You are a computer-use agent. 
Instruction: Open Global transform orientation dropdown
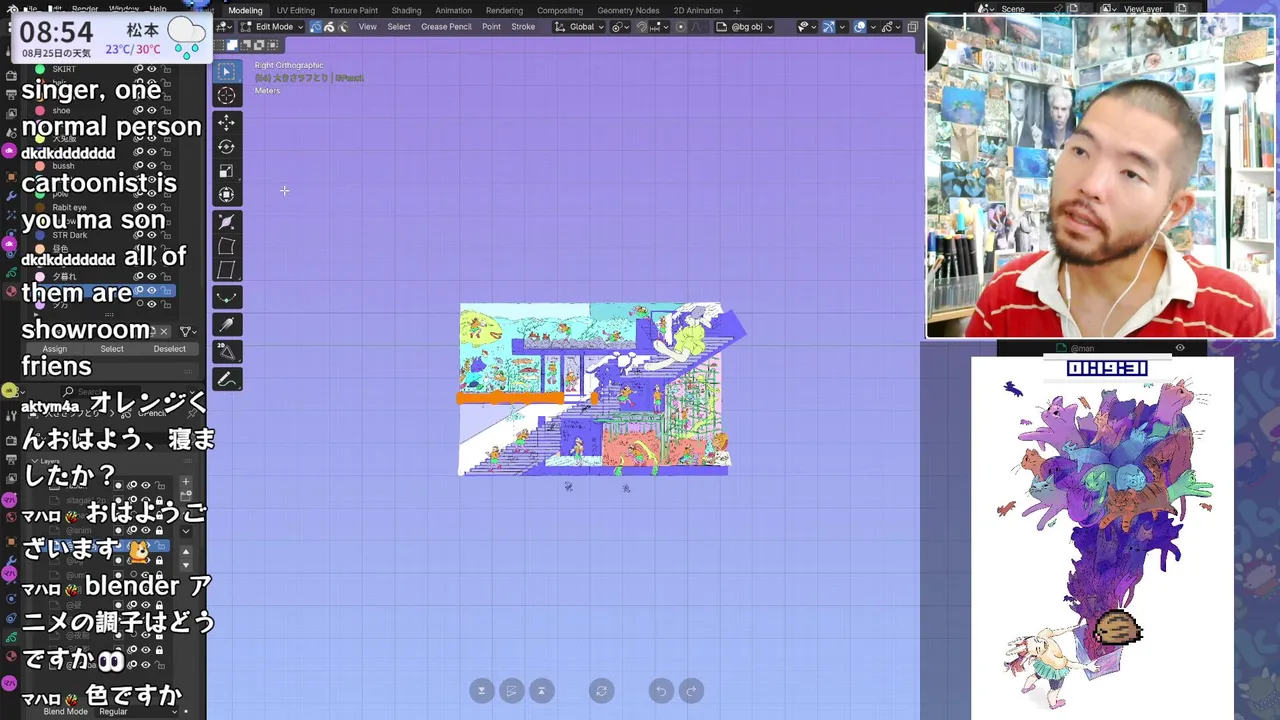tap(580, 27)
